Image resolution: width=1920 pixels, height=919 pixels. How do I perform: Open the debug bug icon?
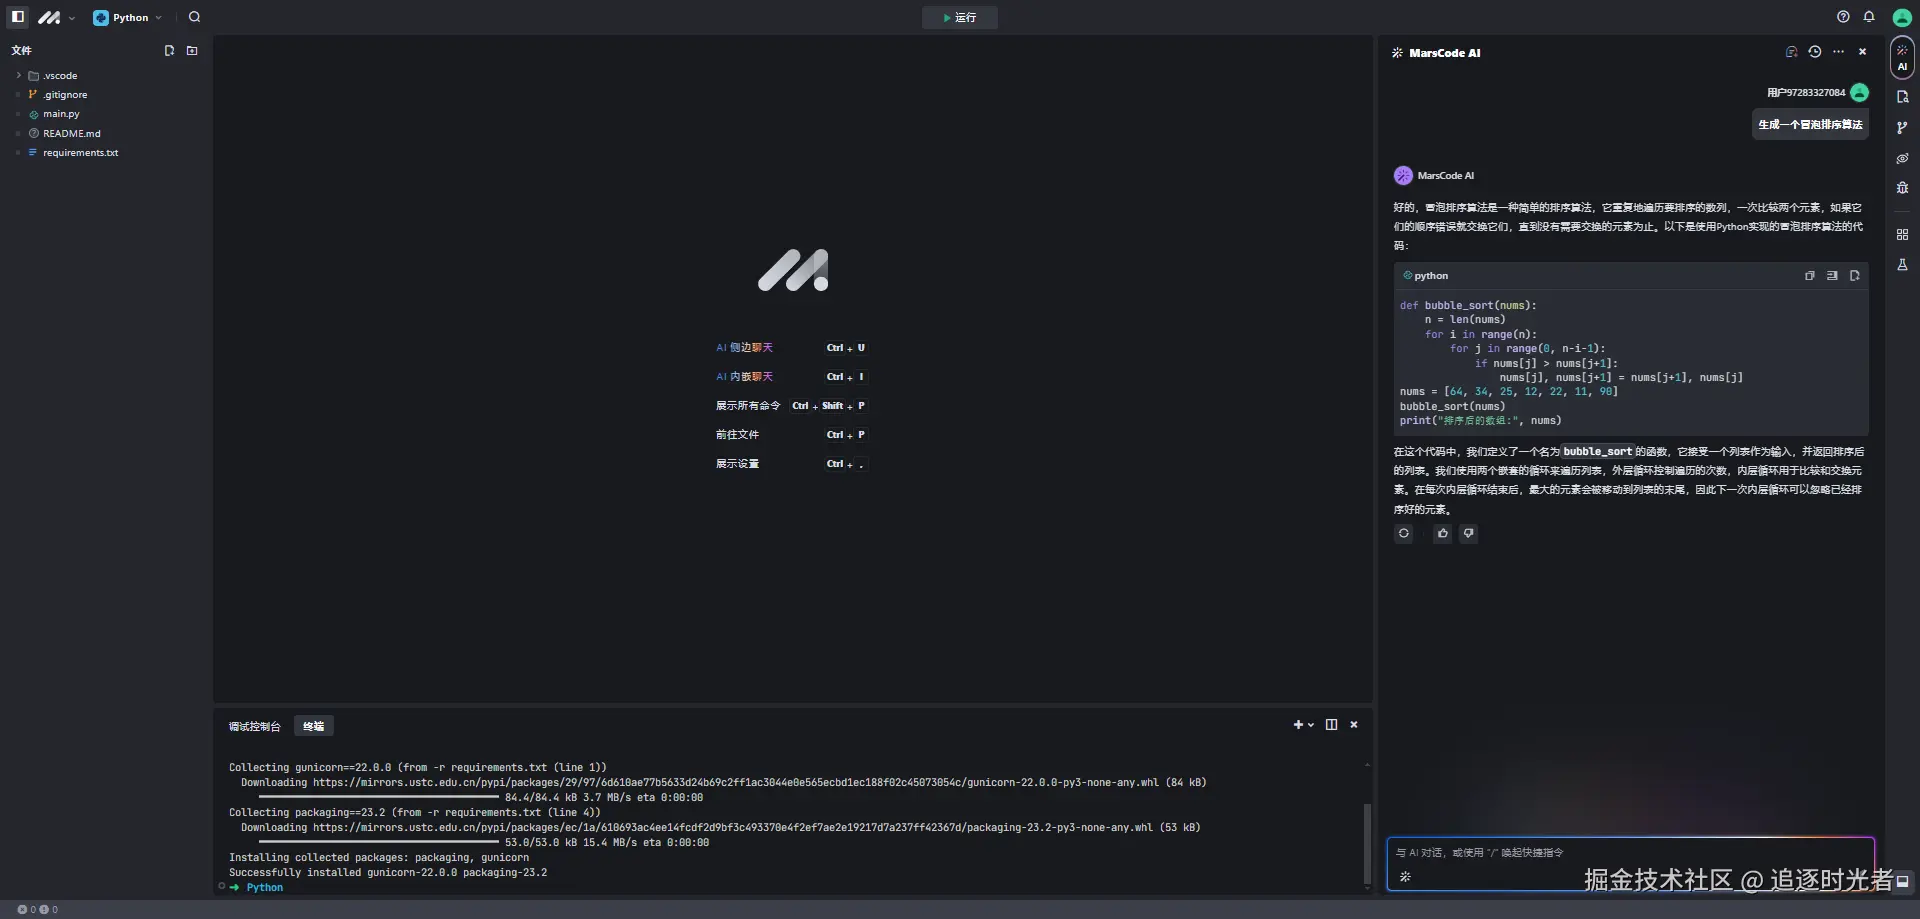click(1902, 188)
